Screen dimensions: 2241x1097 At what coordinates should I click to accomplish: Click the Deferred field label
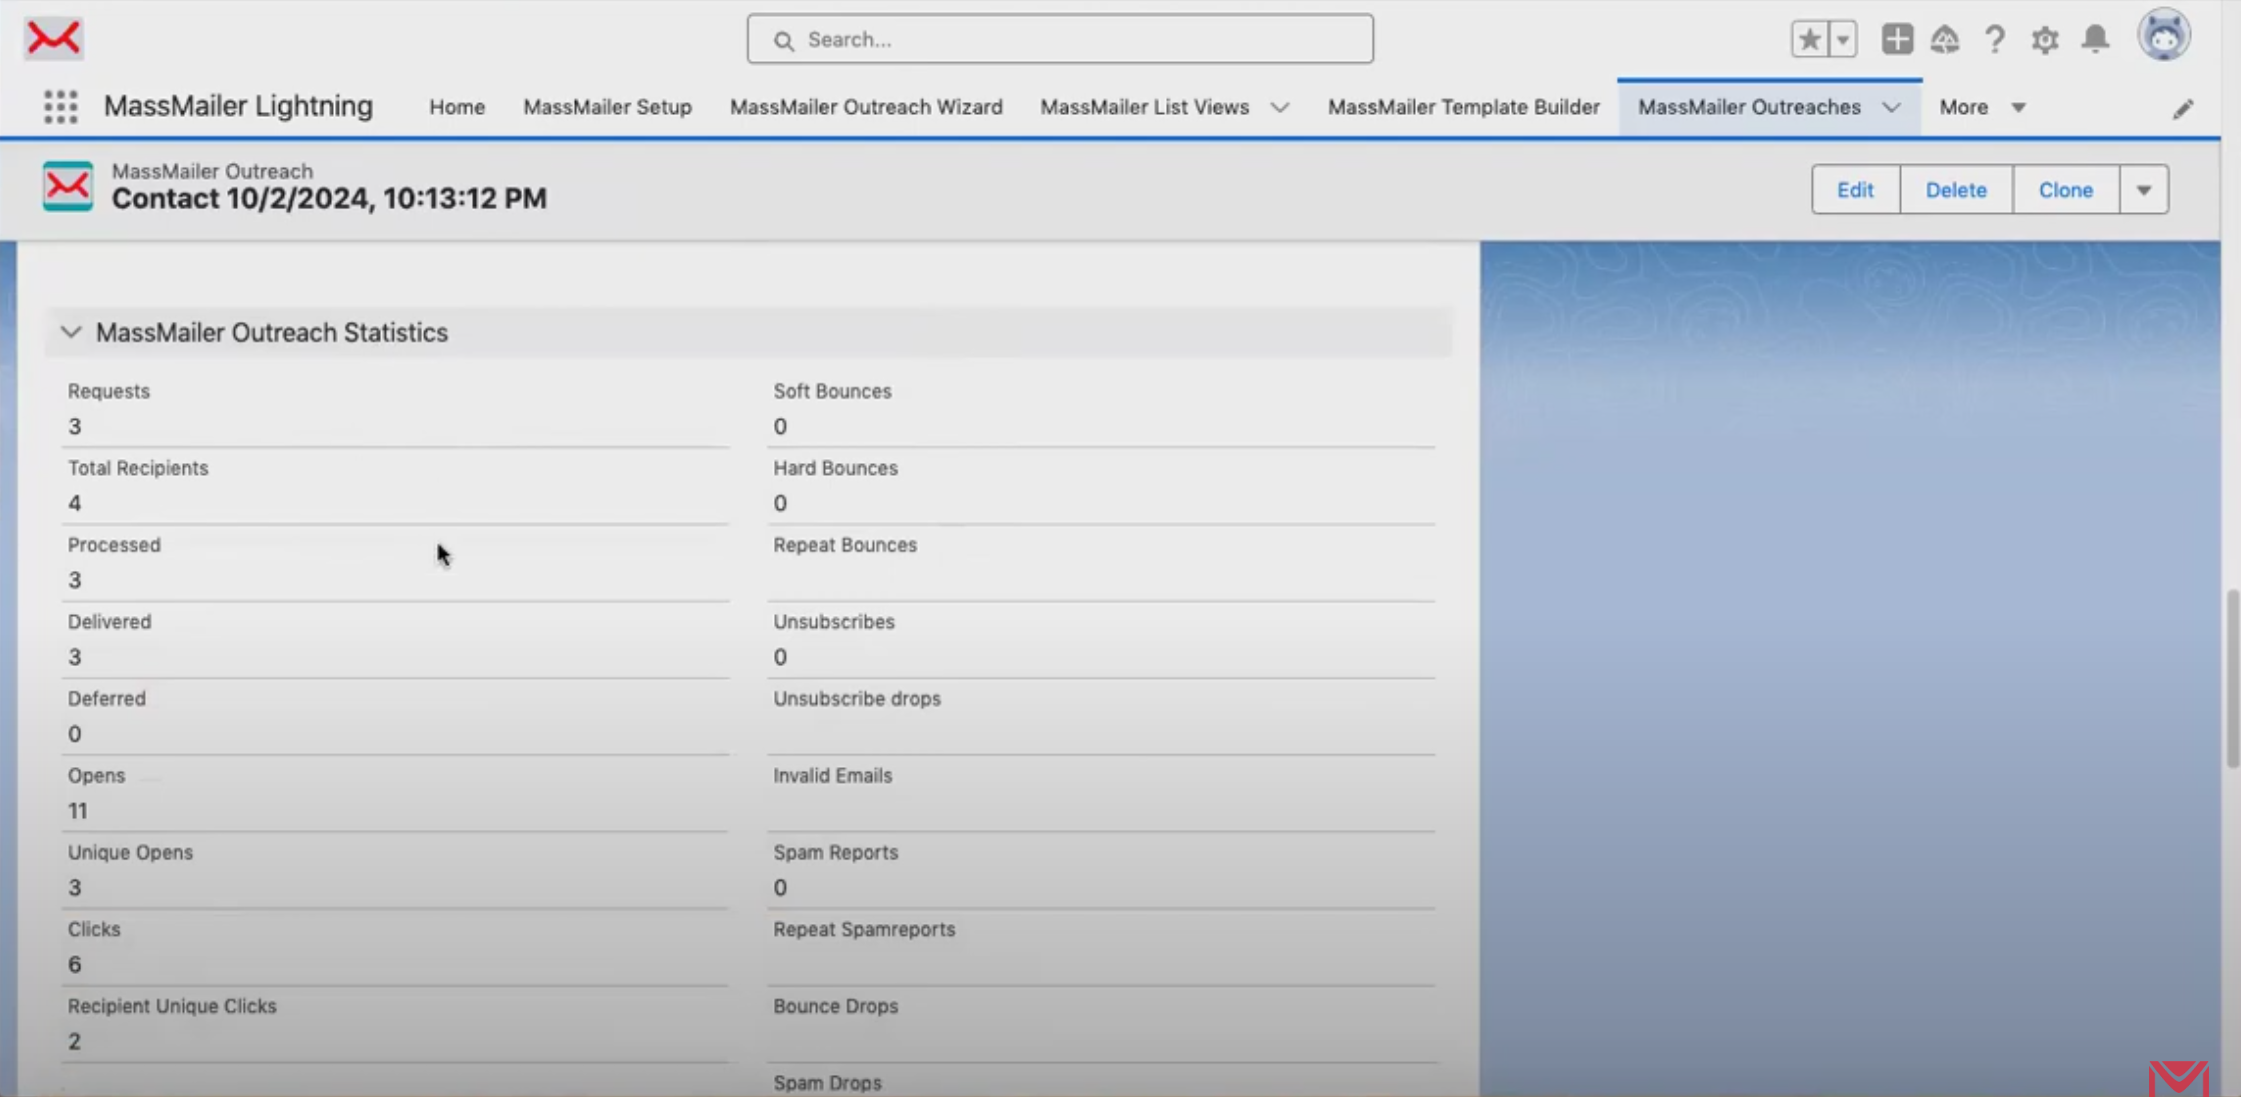coord(106,699)
